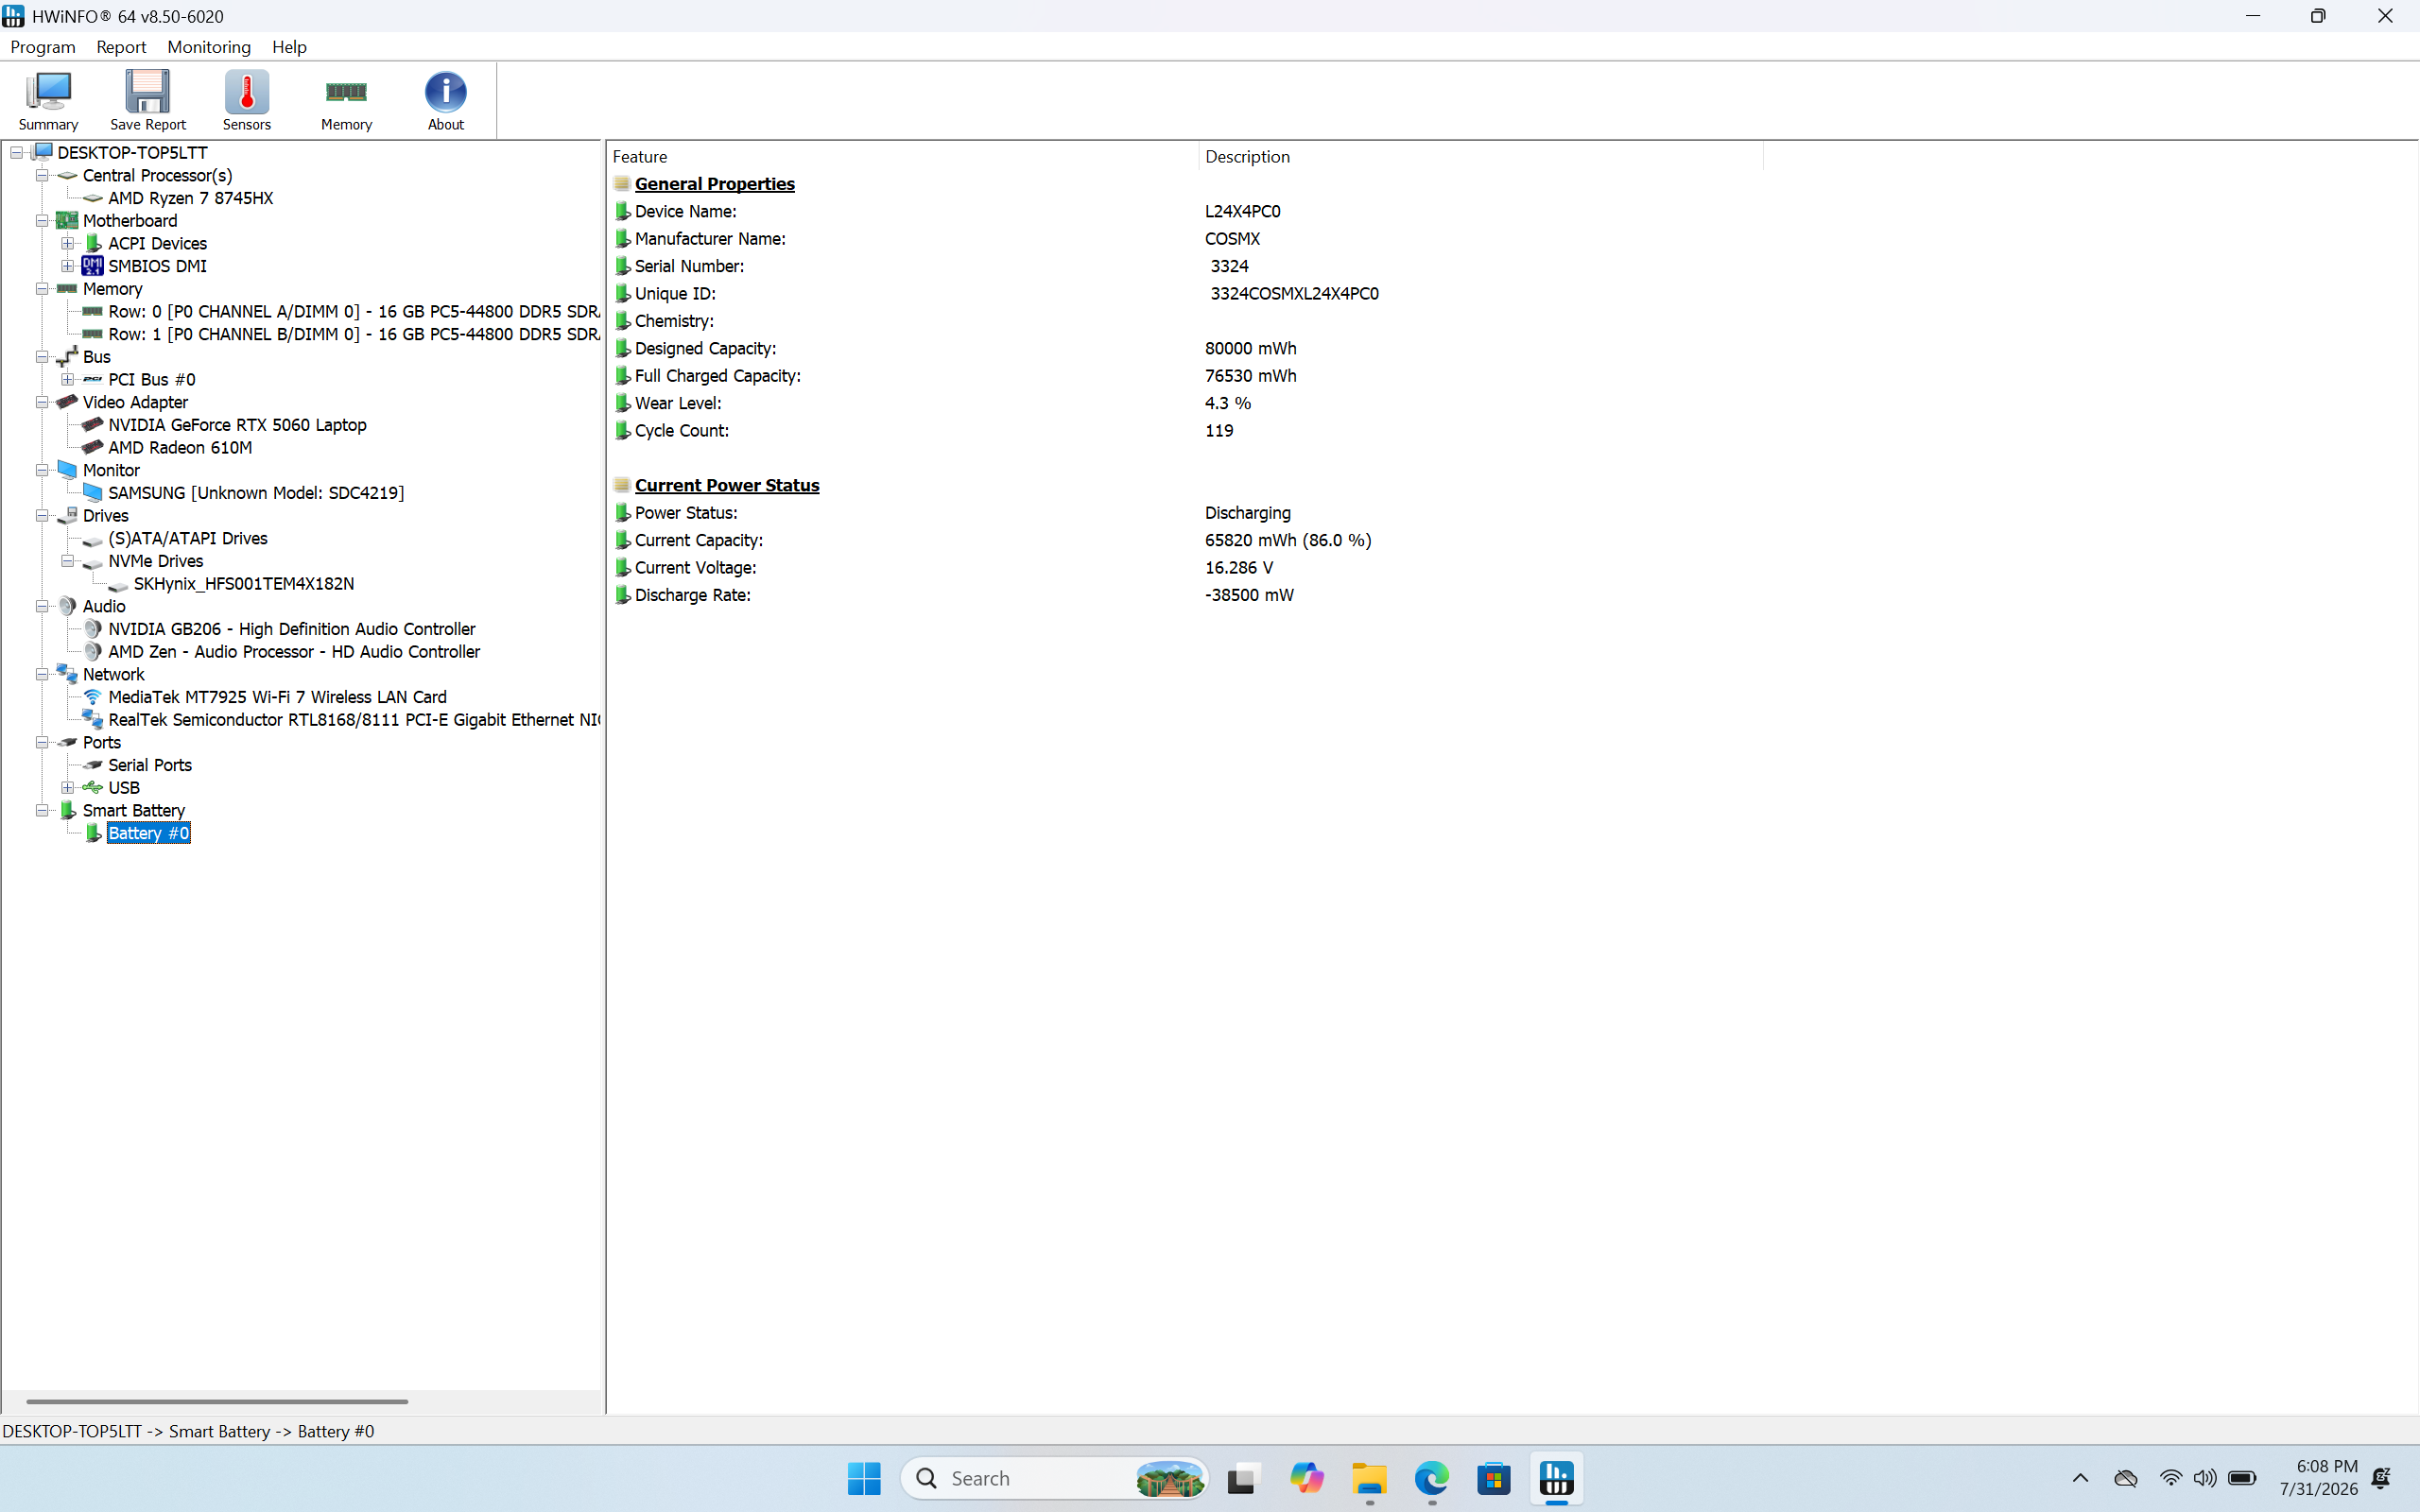Screen dimensions: 2420x1512
Task: Open Microsoft Edge from the taskbar
Action: pyautogui.click(x=1432, y=1478)
